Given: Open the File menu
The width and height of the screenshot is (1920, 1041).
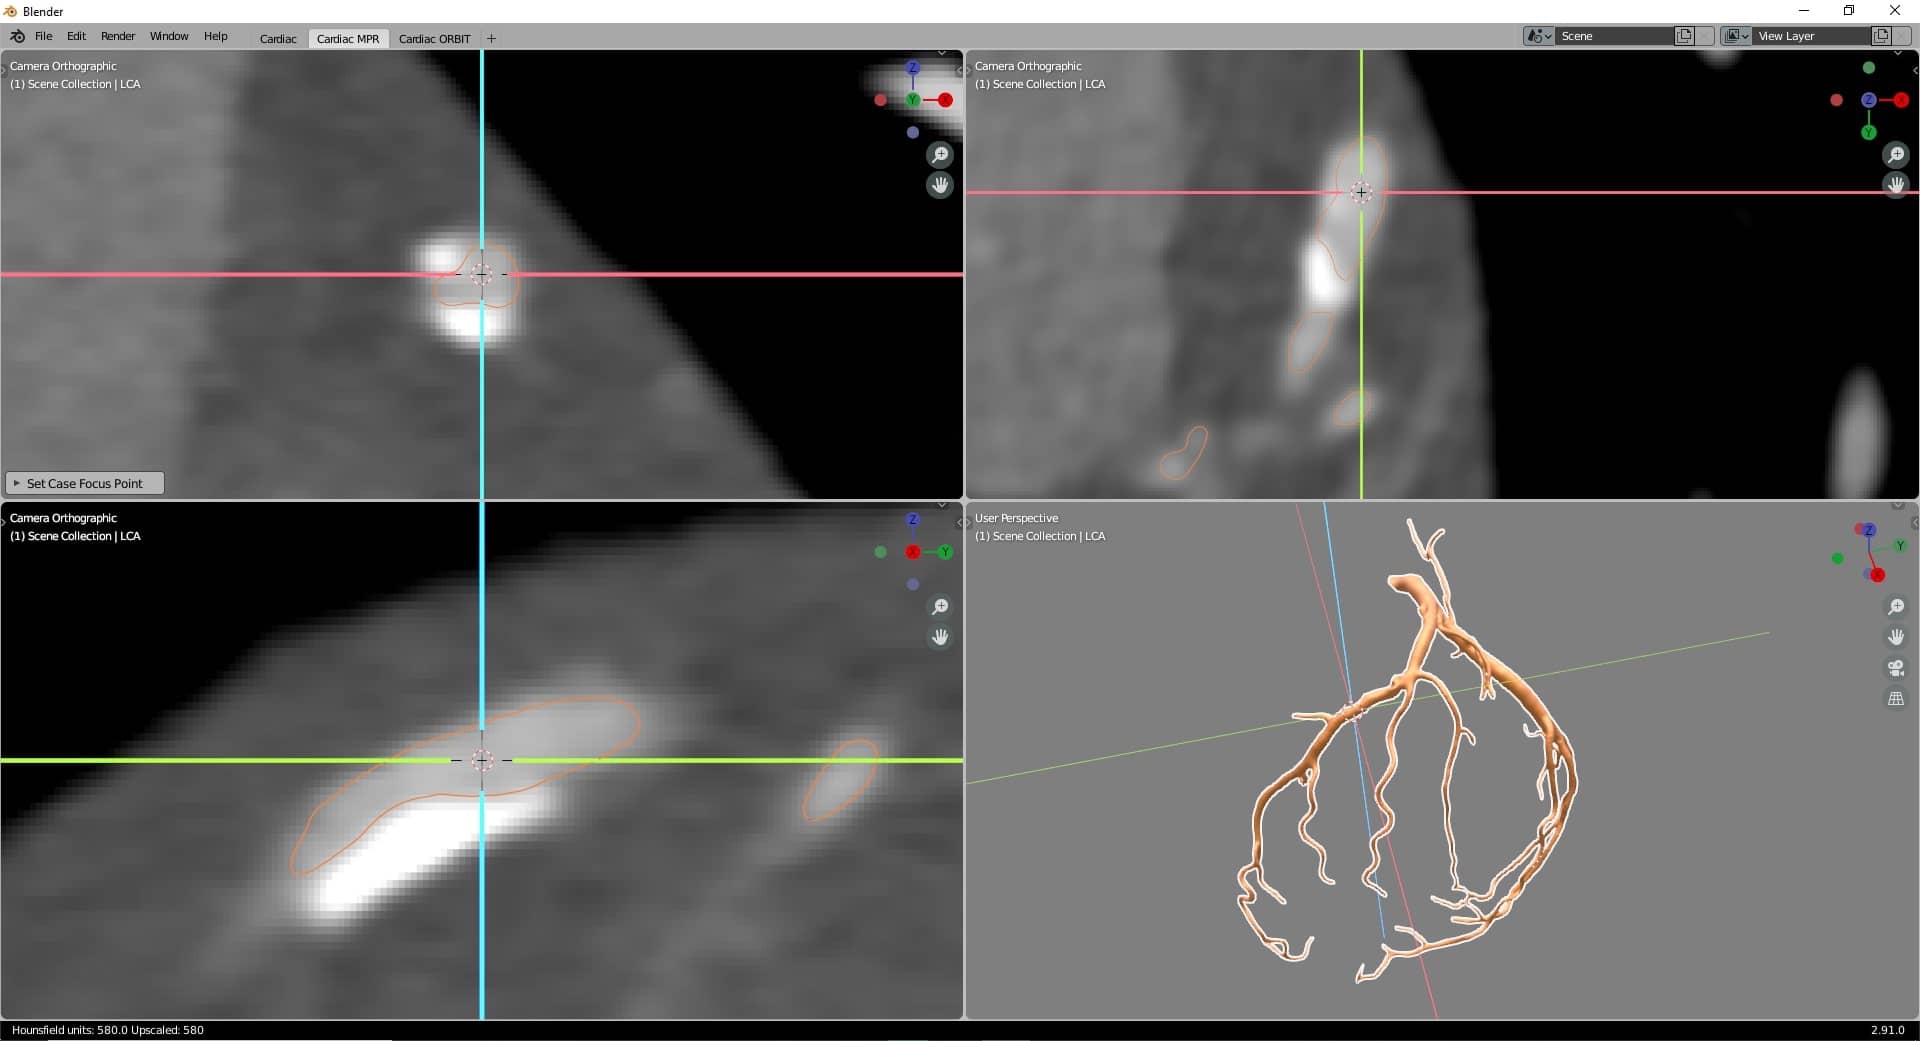Looking at the screenshot, I should [x=44, y=36].
